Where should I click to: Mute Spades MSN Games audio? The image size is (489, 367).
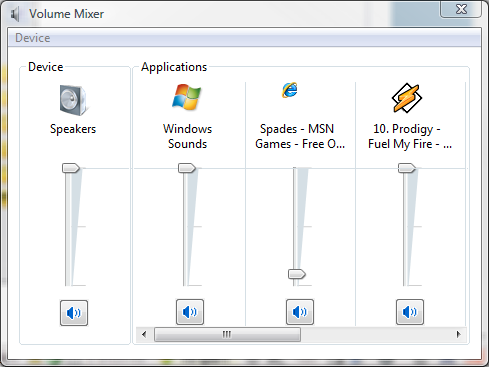300,312
